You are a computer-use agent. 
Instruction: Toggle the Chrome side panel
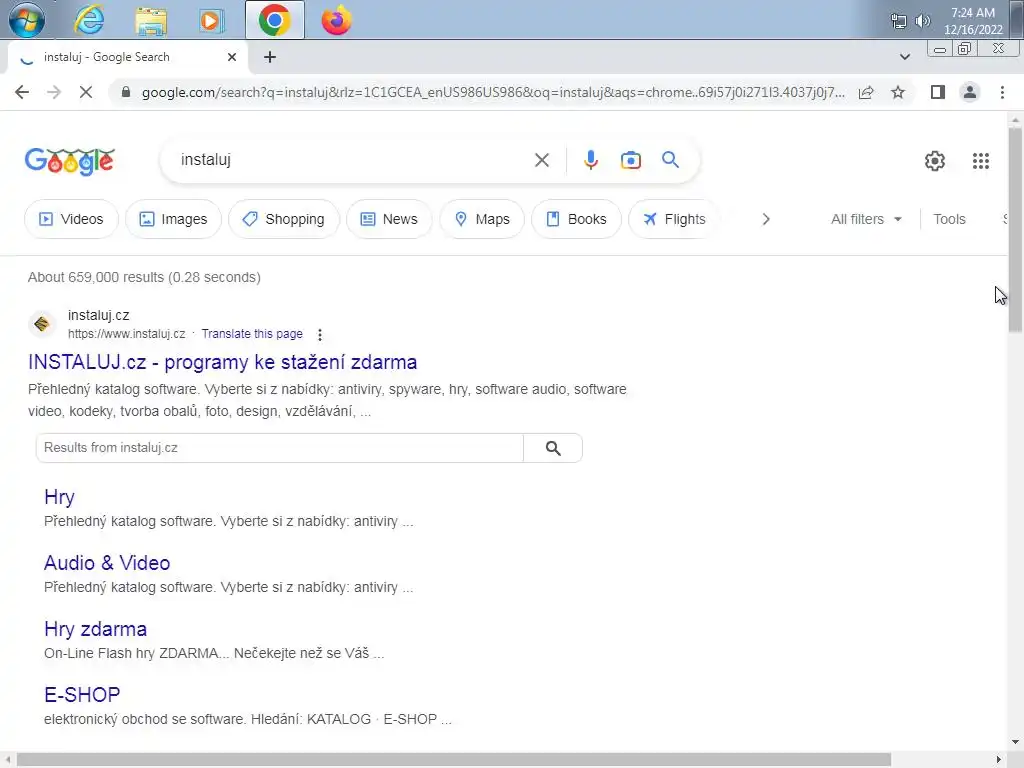click(938, 92)
